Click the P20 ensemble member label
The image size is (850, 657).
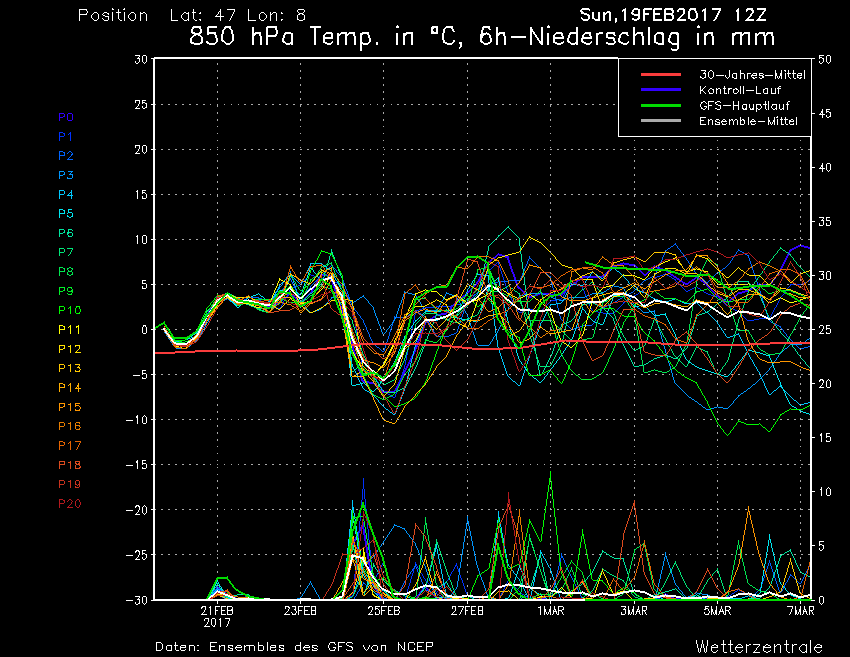coord(68,503)
